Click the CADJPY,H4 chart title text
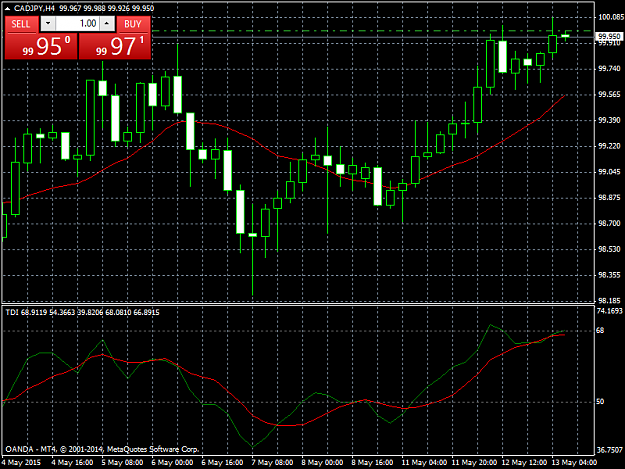 coord(34,8)
